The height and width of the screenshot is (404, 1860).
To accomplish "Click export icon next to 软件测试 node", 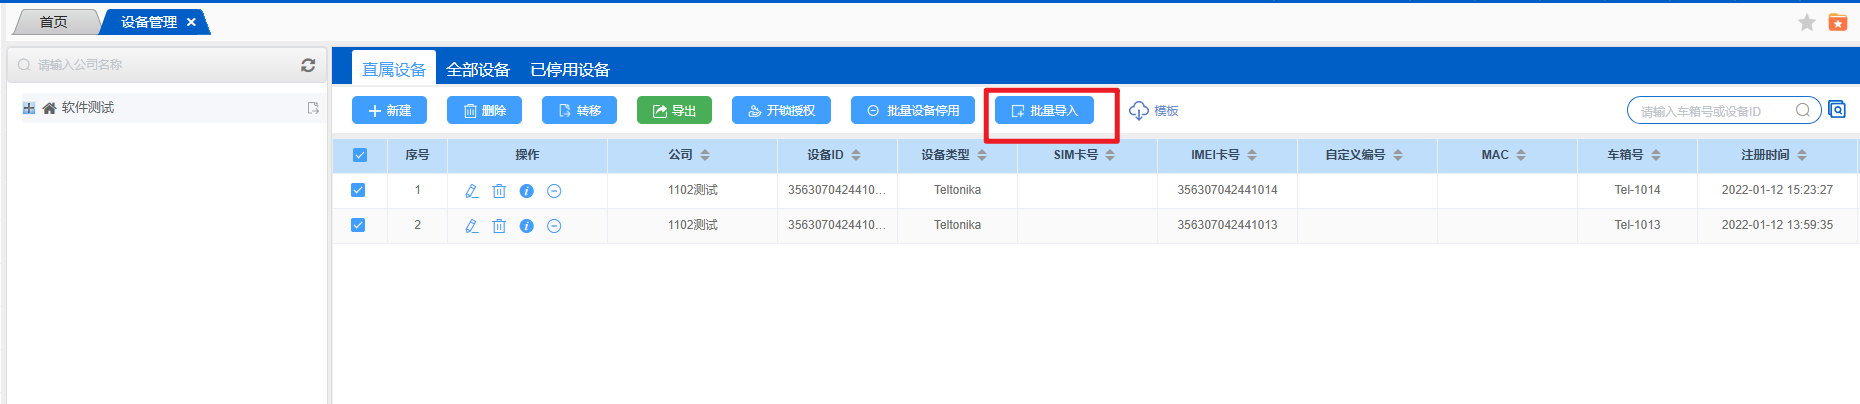I will point(313,108).
